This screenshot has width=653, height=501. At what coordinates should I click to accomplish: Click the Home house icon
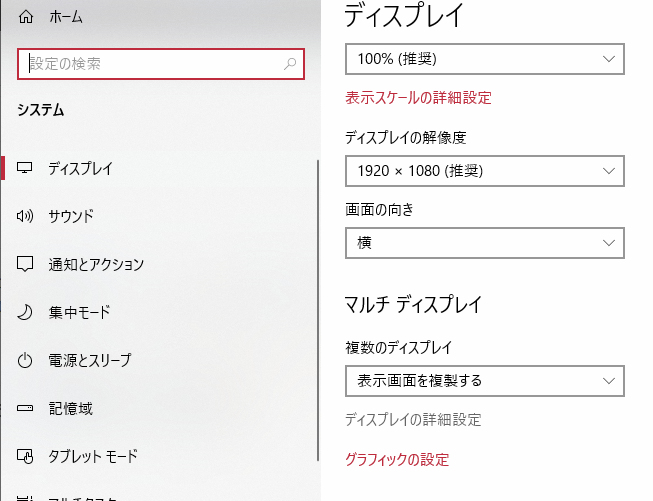pyautogui.click(x=26, y=17)
